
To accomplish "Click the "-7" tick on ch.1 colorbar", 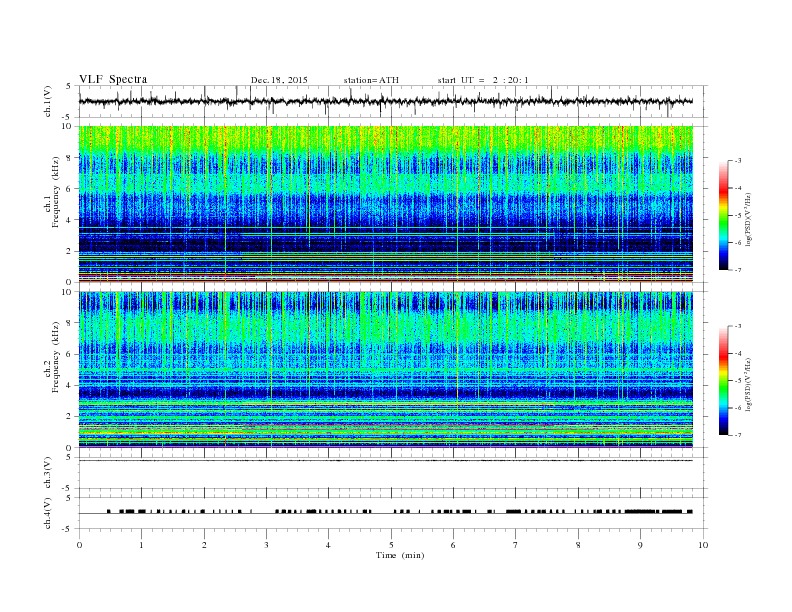I will point(738,270).
